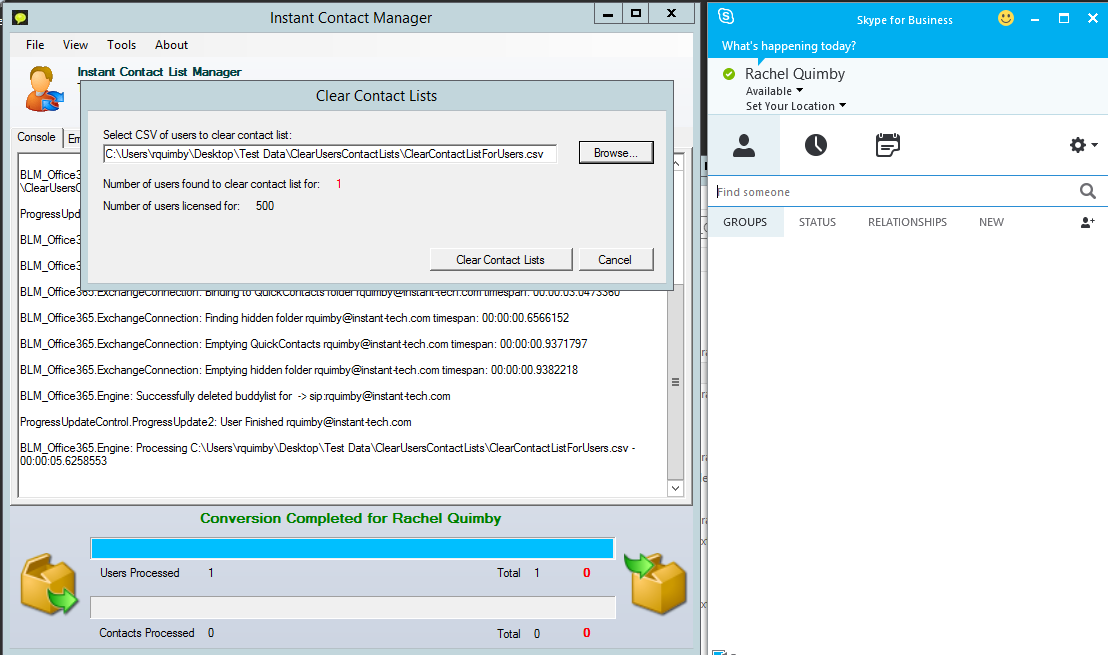Click the Contacts Processed progress bar

[x=353, y=608]
